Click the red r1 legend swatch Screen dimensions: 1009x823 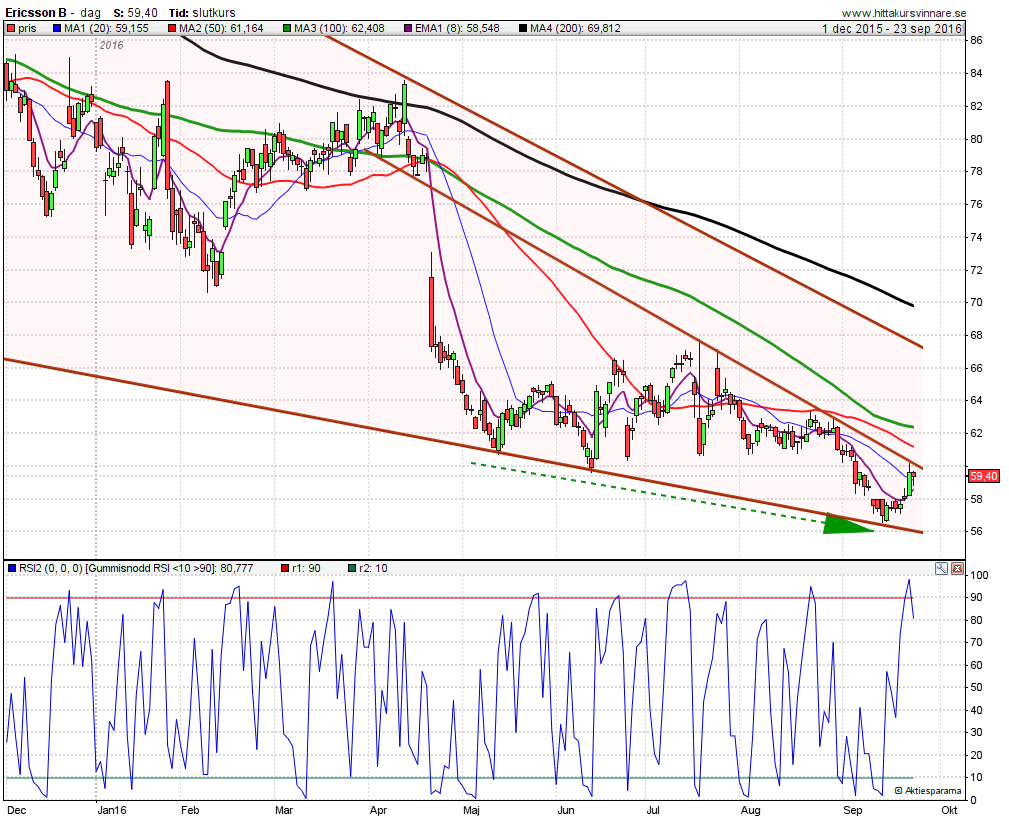284,568
